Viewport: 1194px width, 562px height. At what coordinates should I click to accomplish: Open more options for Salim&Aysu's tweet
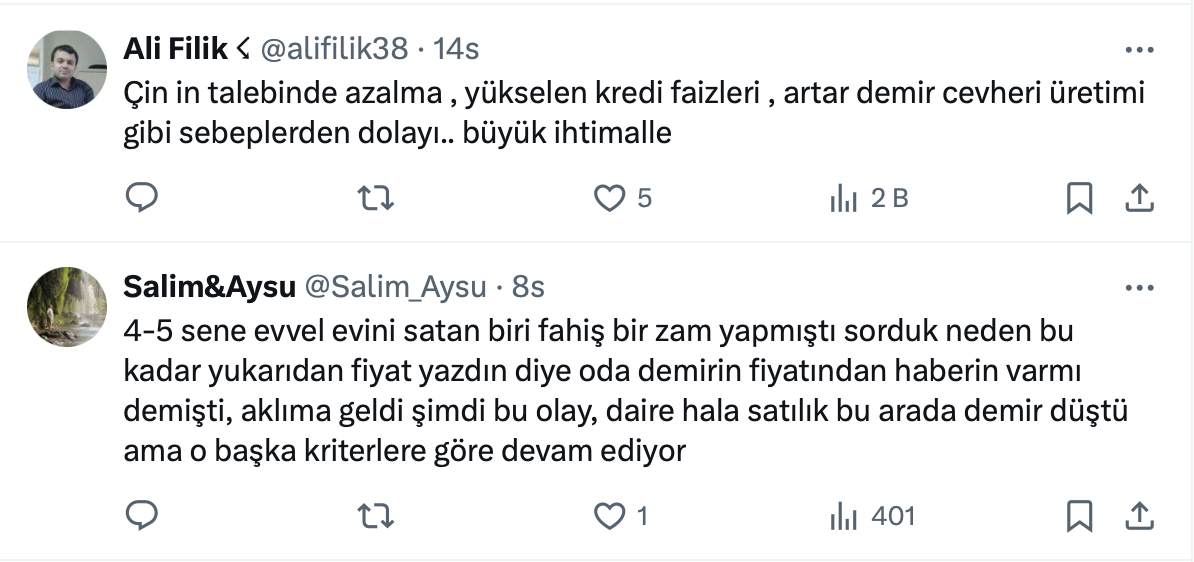(1139, 288)
